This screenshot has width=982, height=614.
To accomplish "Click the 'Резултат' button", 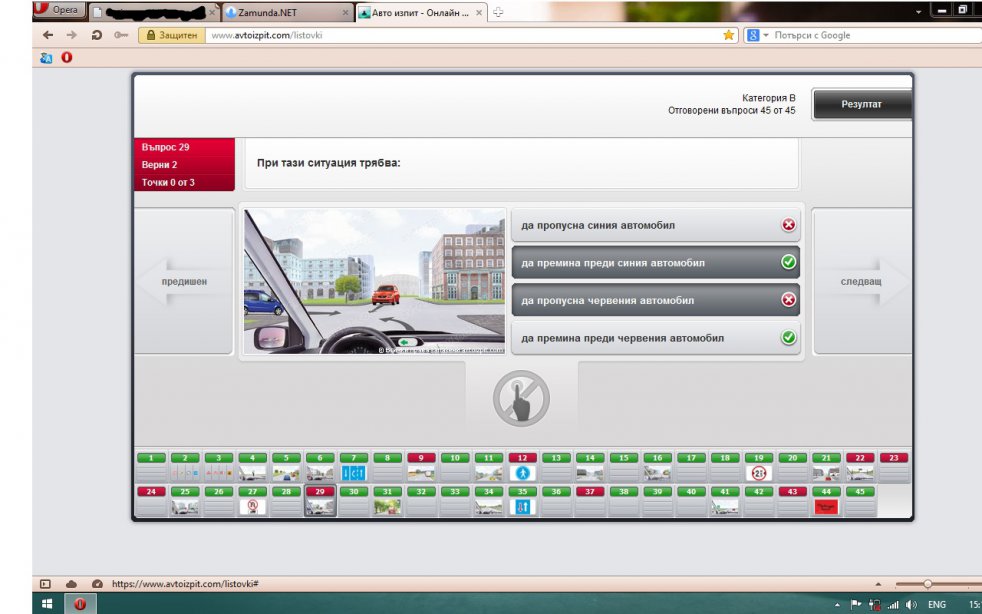I will [x=861, y=104].
